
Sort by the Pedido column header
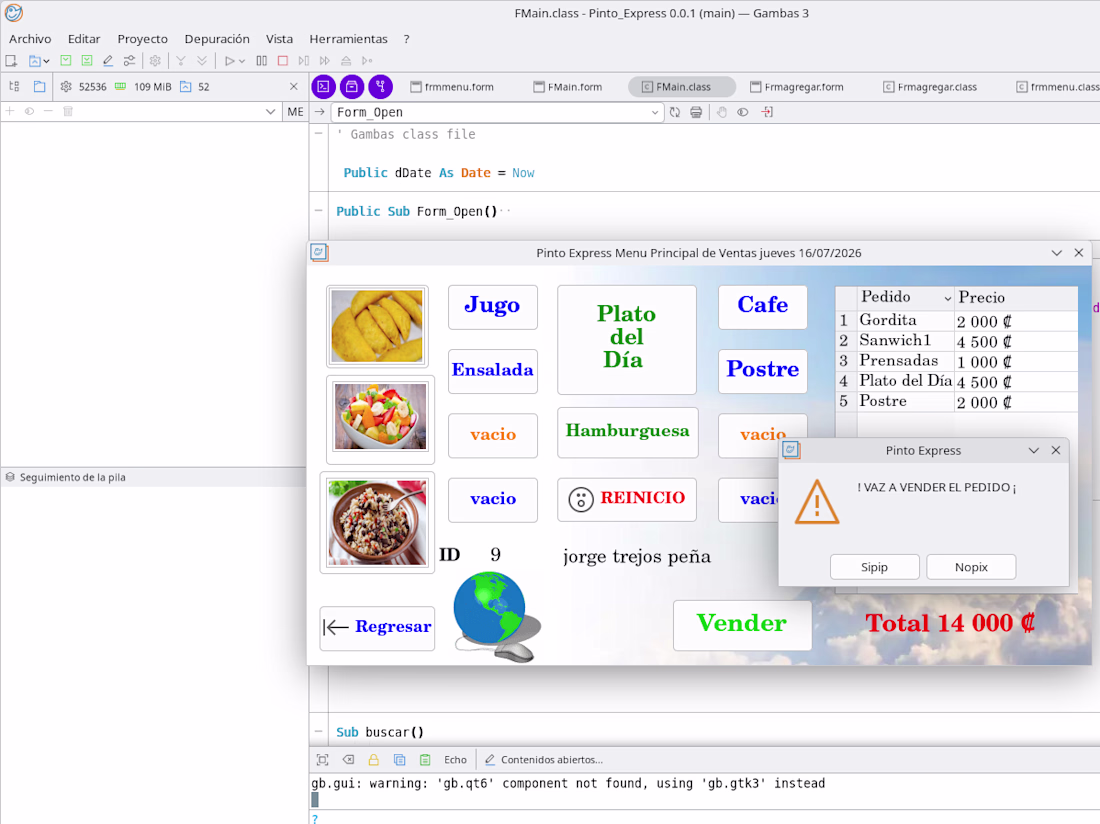[x=905, y=297]
